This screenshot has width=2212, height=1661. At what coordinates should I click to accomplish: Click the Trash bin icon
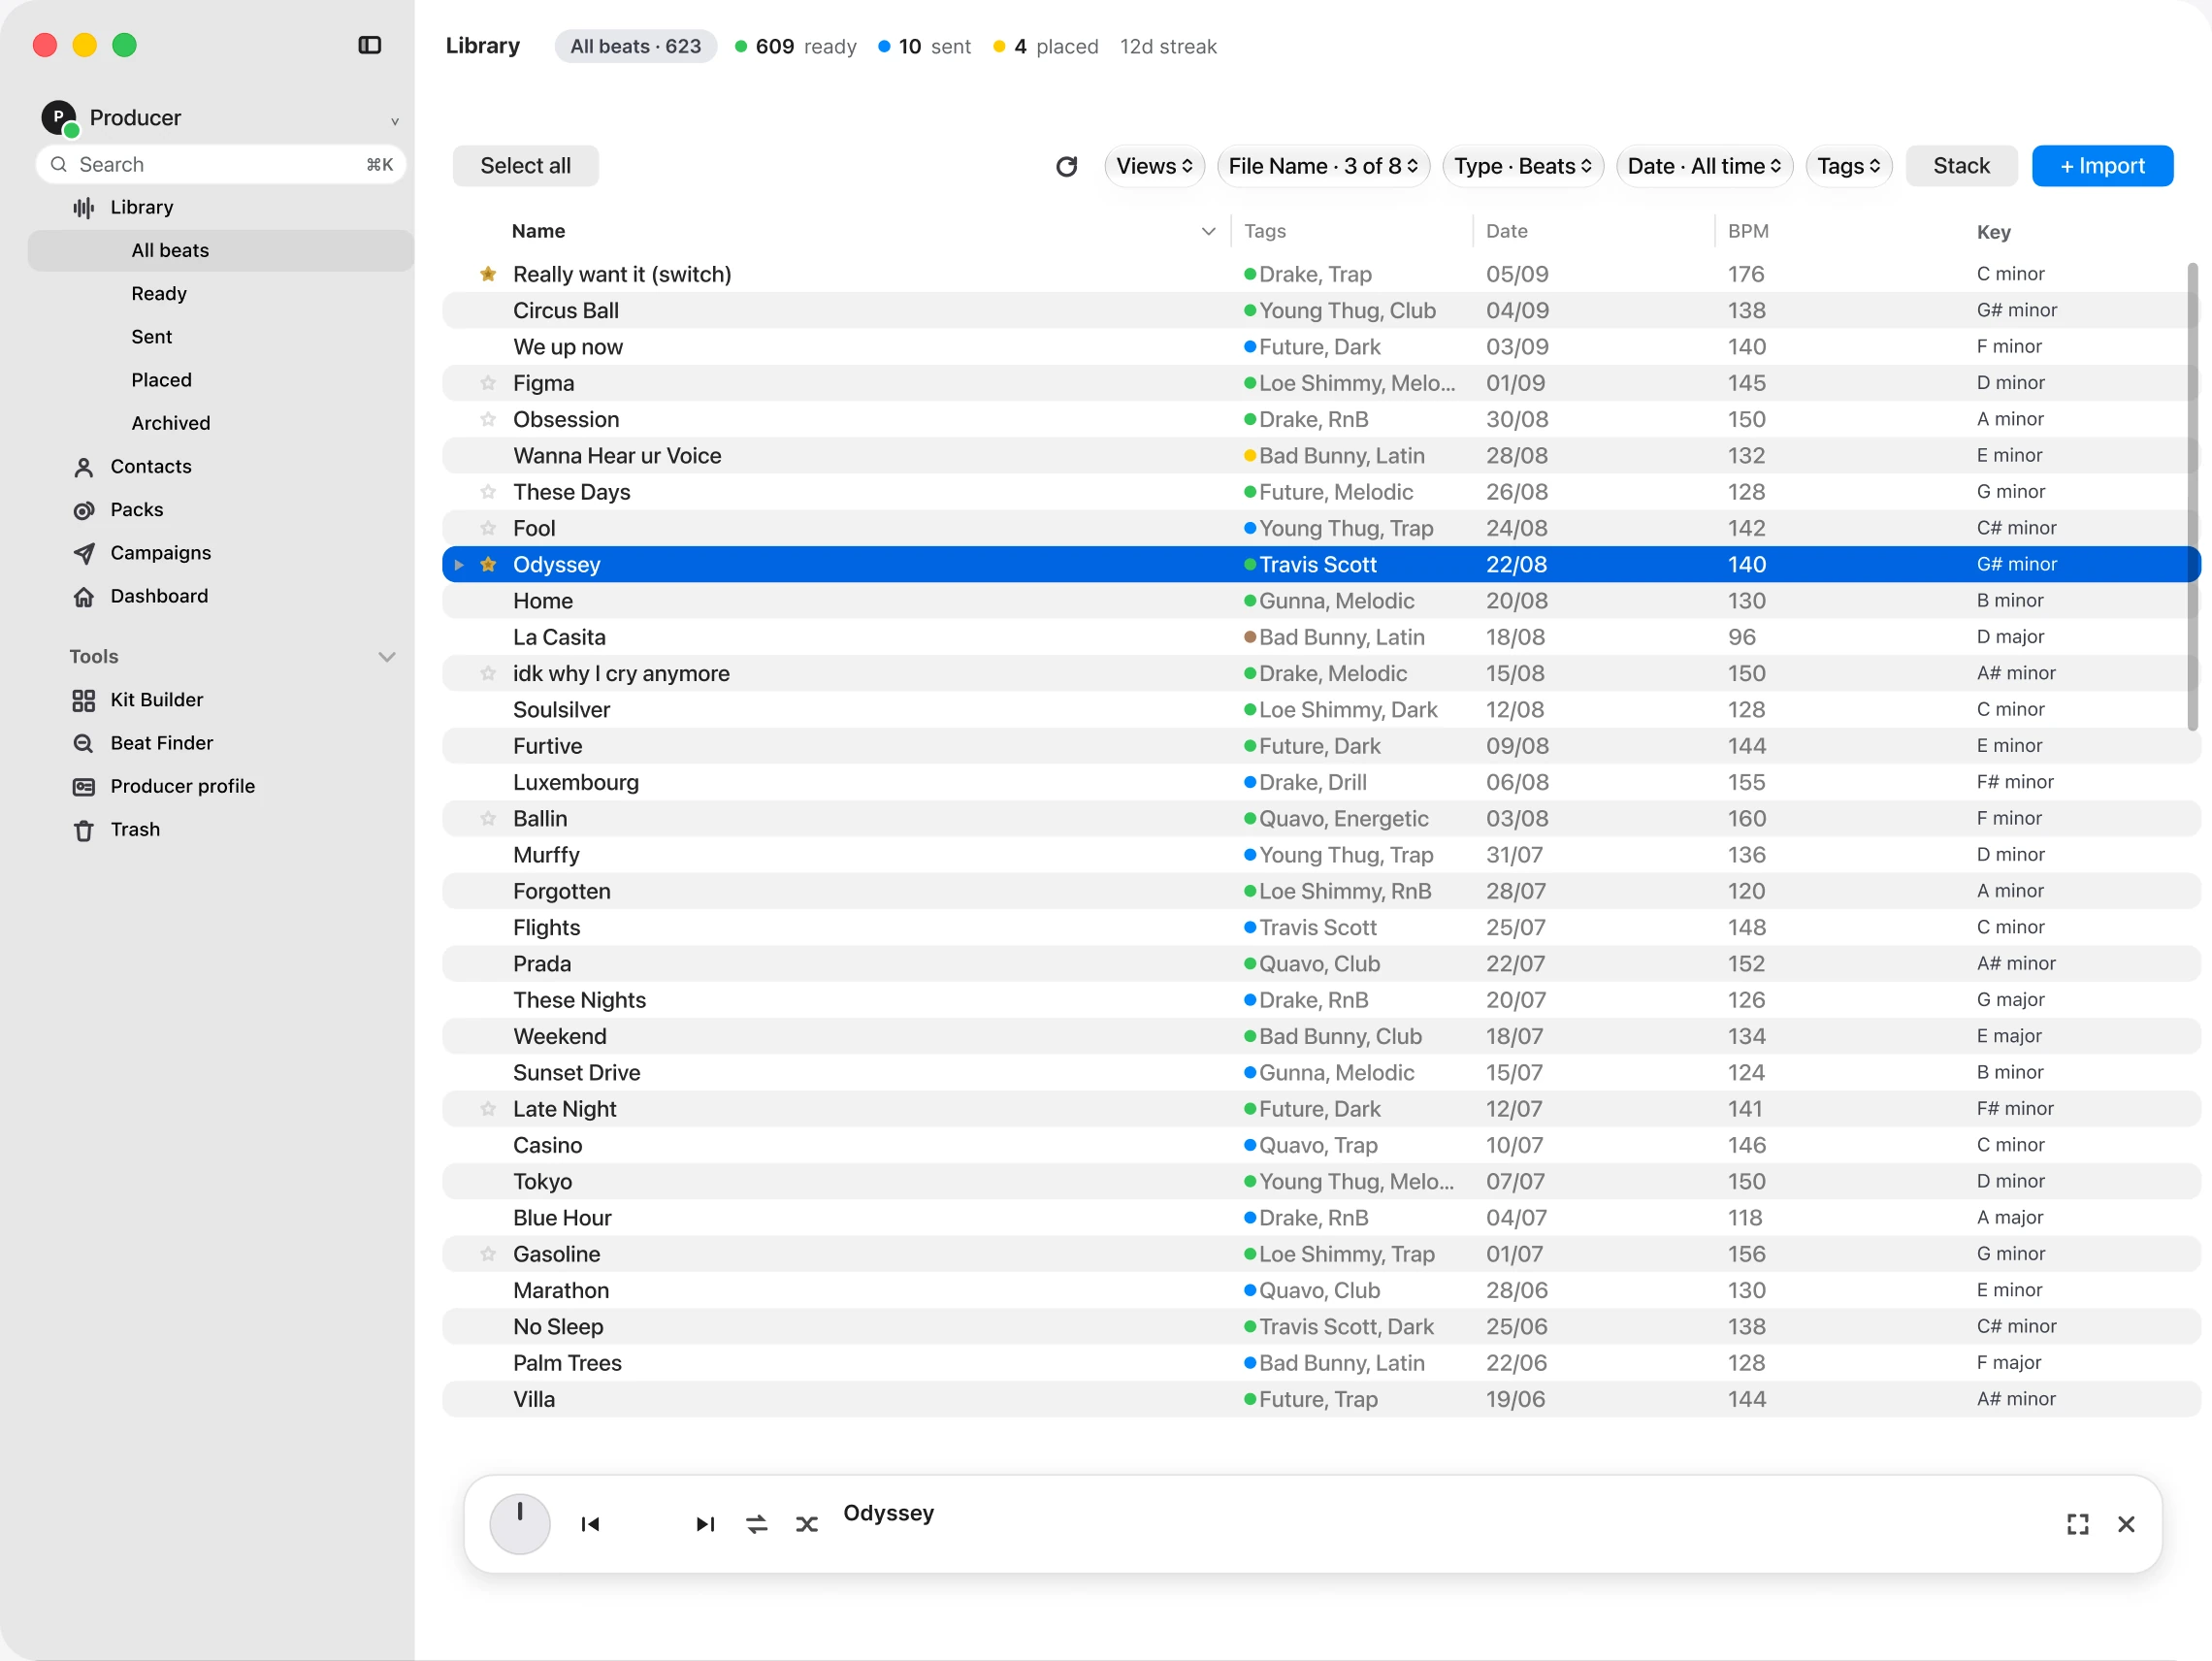click(x=84, y=830)
